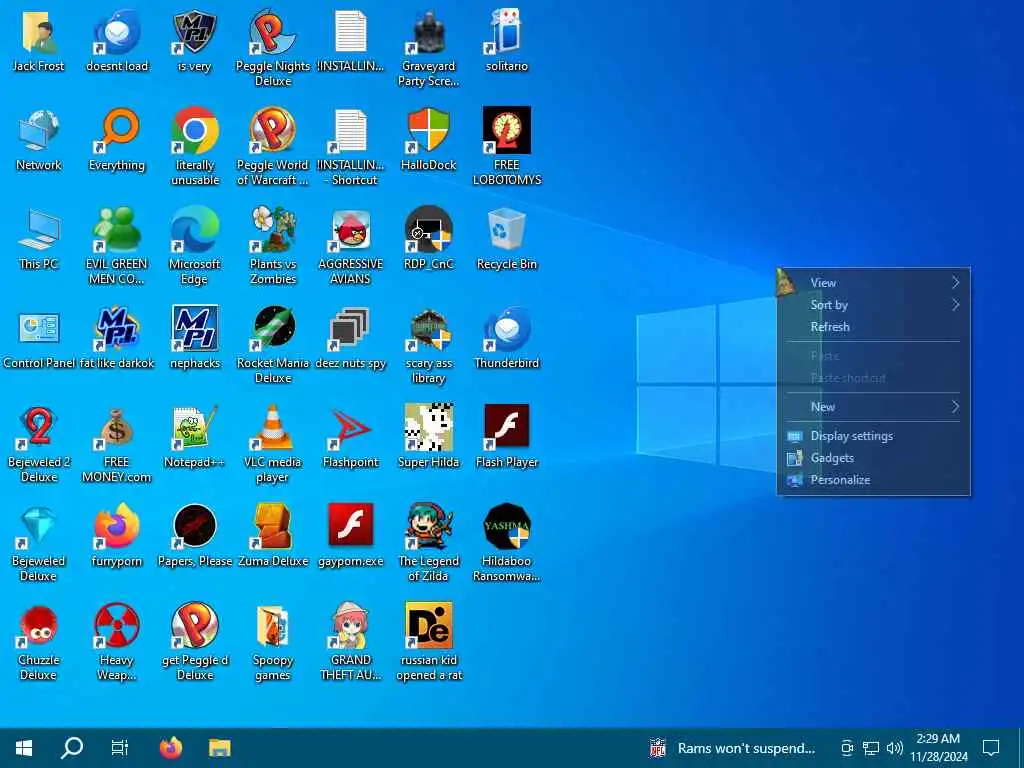Screen dimensions: 1024x768
Task: Select Chuzzle Deluxe icon
Action: (39, 626)
